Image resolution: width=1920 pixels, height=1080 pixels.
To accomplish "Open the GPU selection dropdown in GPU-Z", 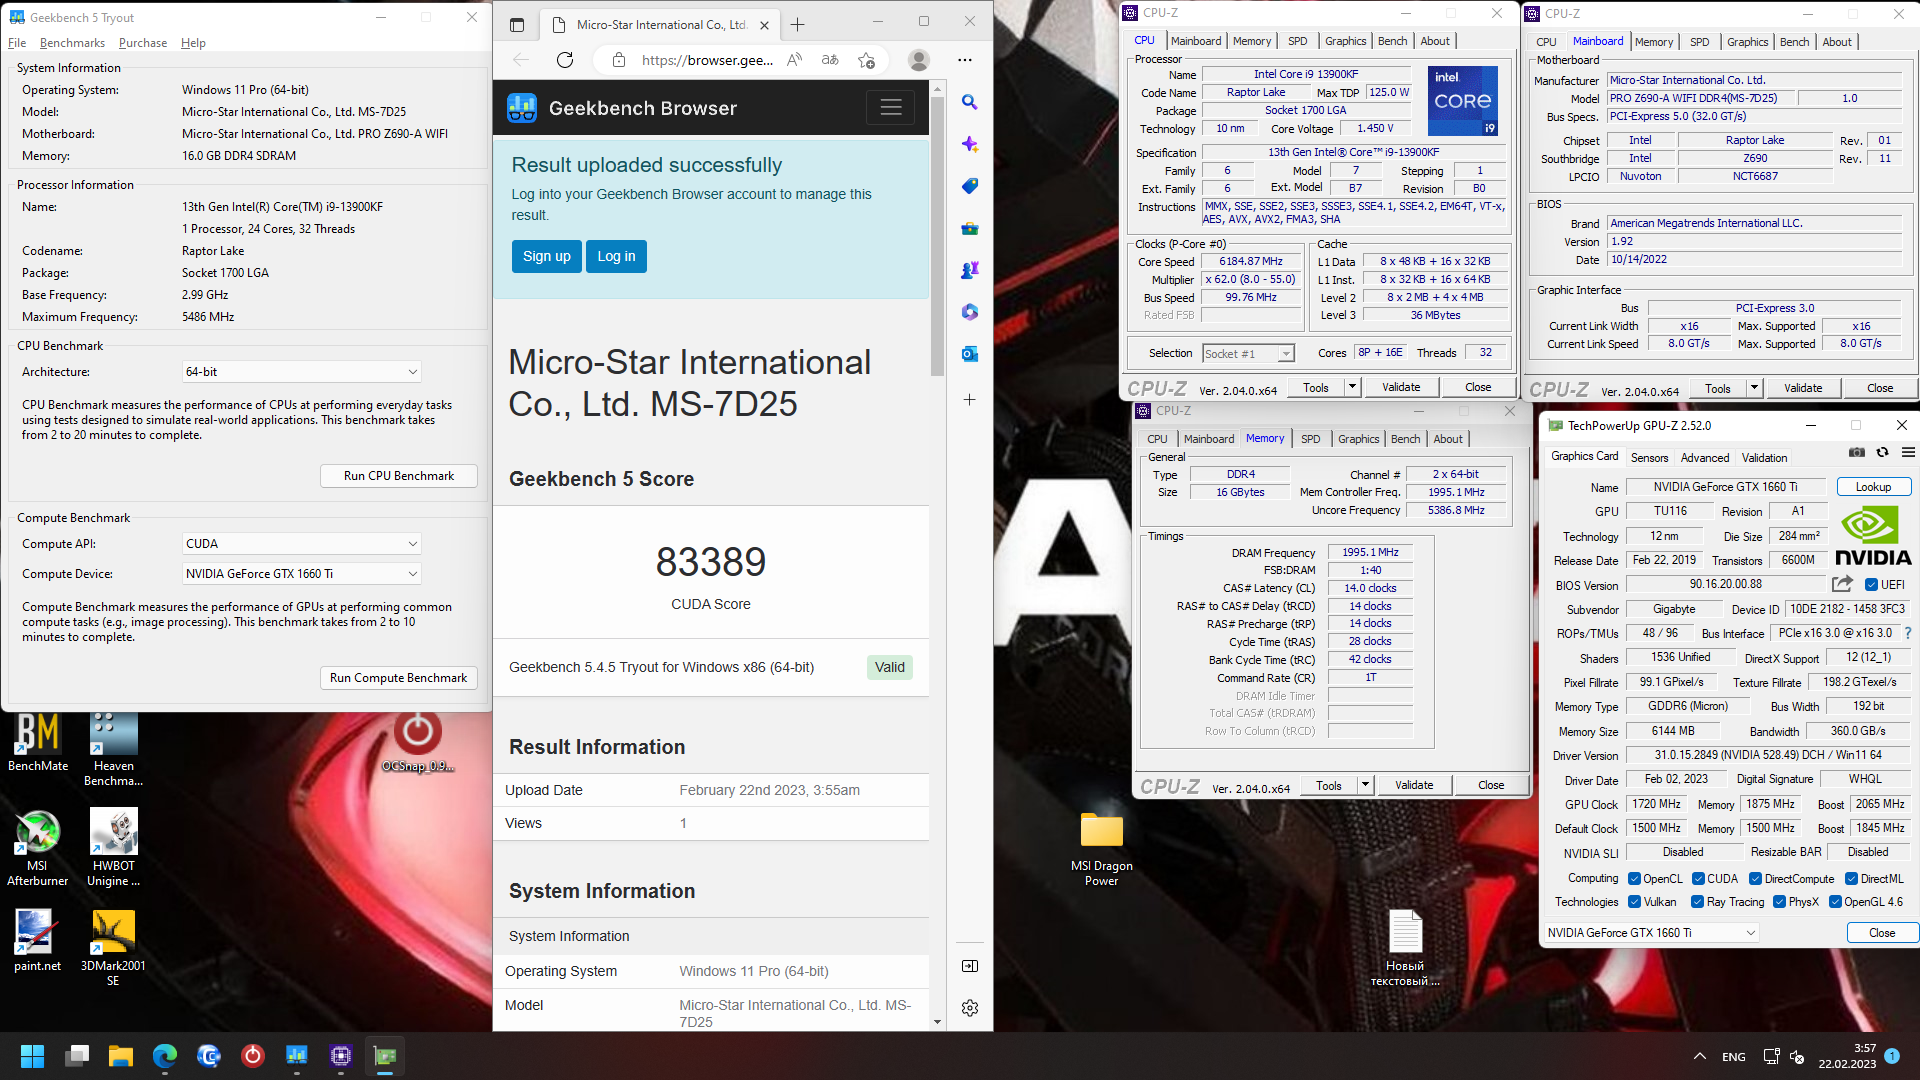I will point(1651,933).
